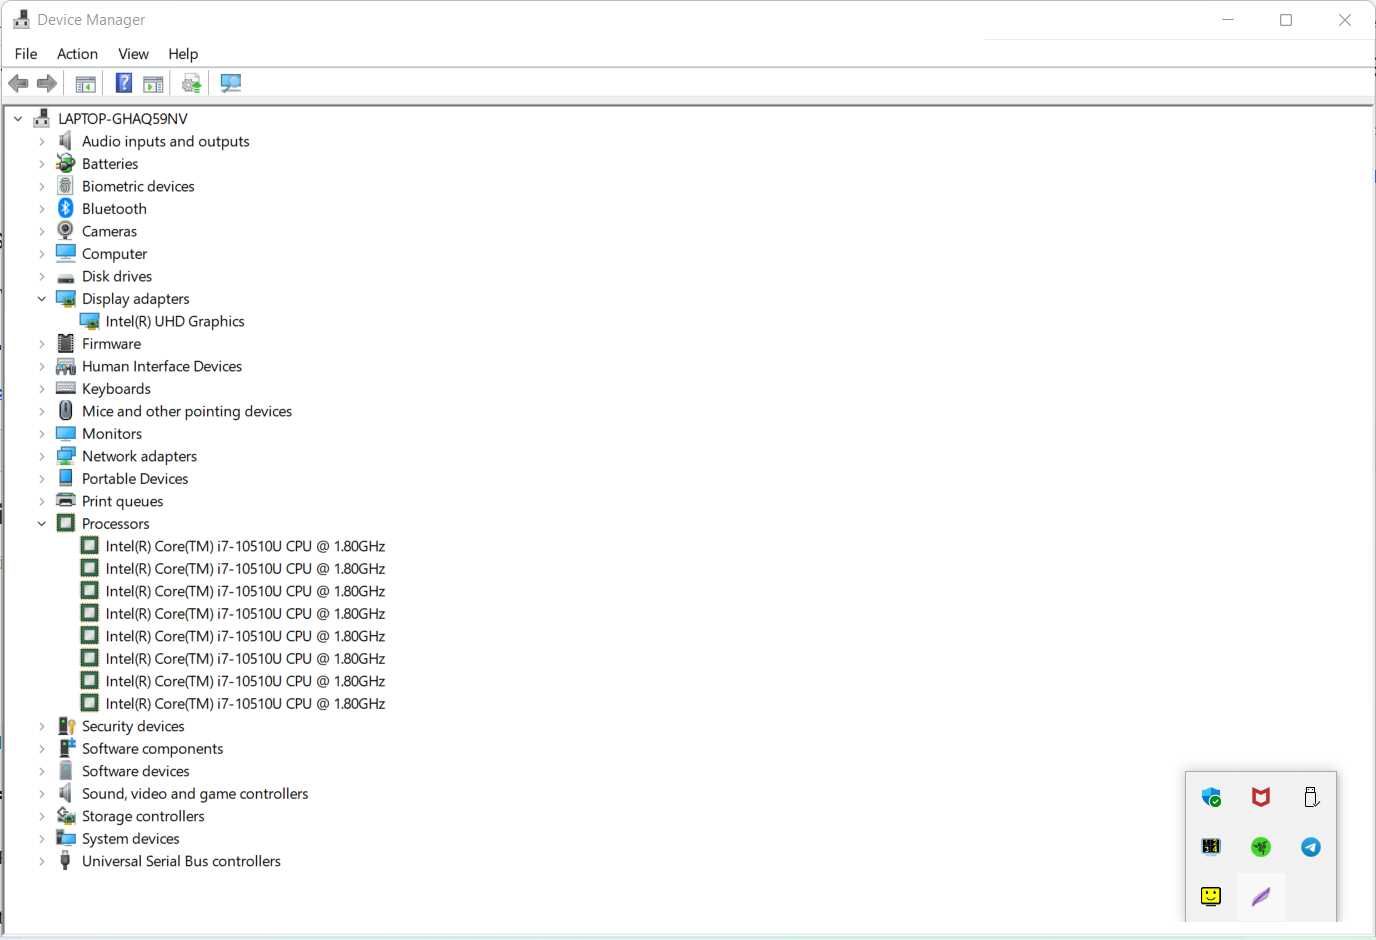Open the Help menu

(x=183, y=54)
